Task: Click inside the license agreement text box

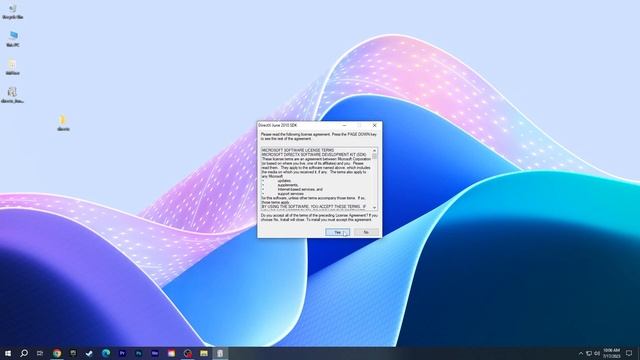Action: click(316, 179)
